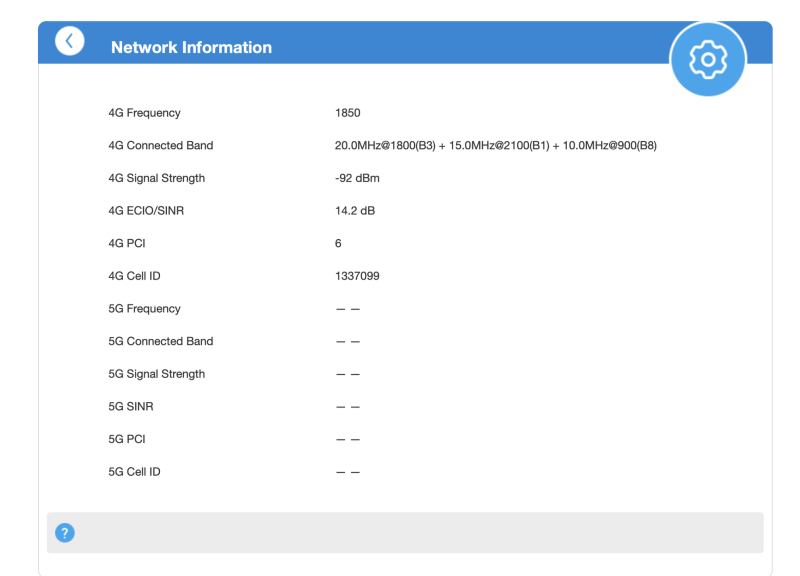Image resolution: width=800 pixels, height=576 pixels.
Task: Select the 4G Frequency label
Action: (144, 113)
